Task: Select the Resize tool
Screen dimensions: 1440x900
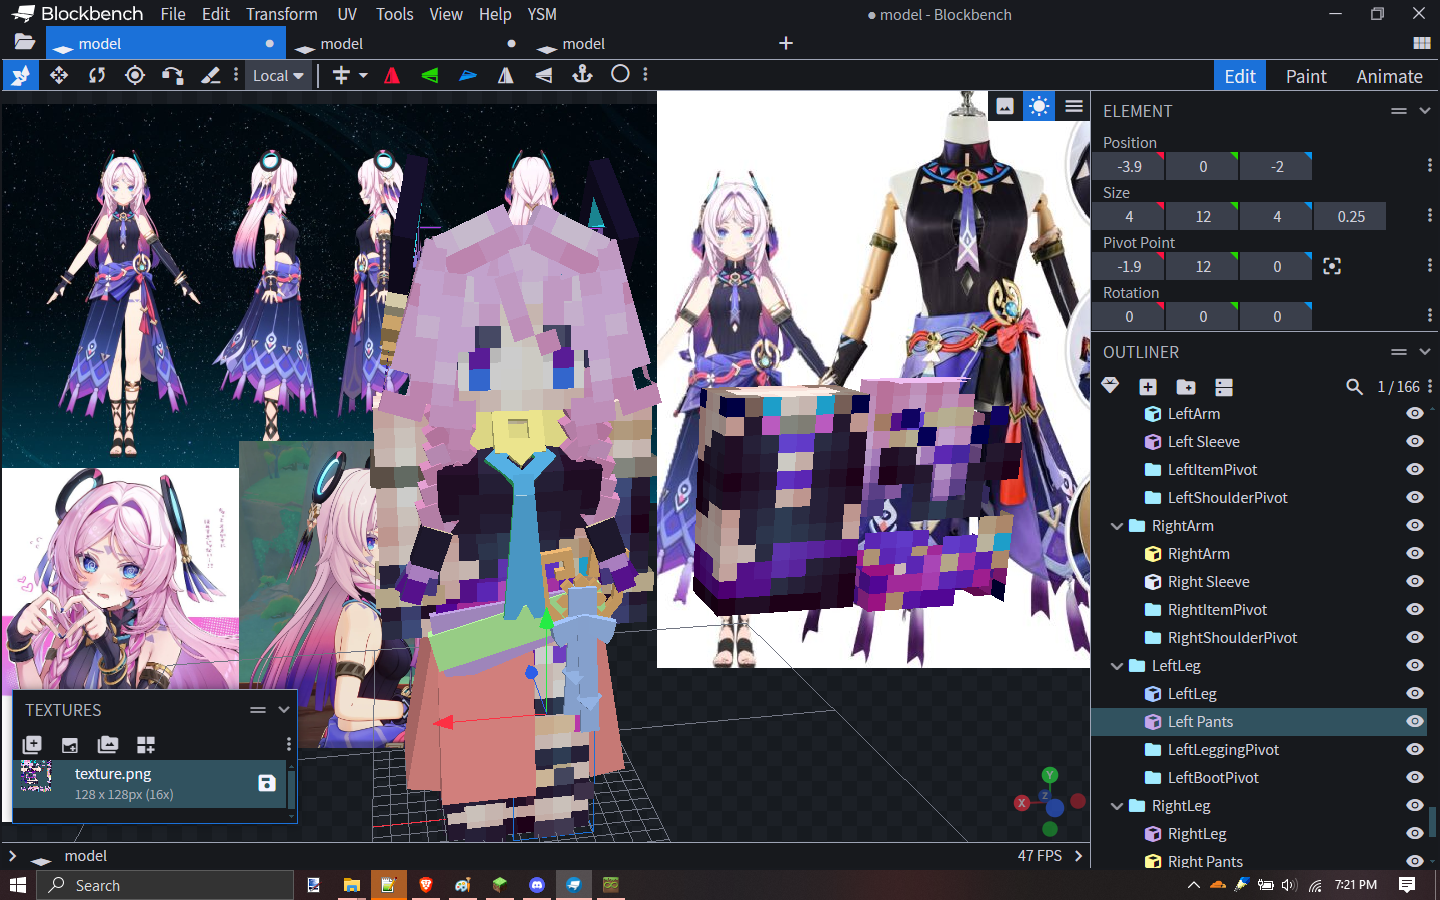Action: point(59,75)
